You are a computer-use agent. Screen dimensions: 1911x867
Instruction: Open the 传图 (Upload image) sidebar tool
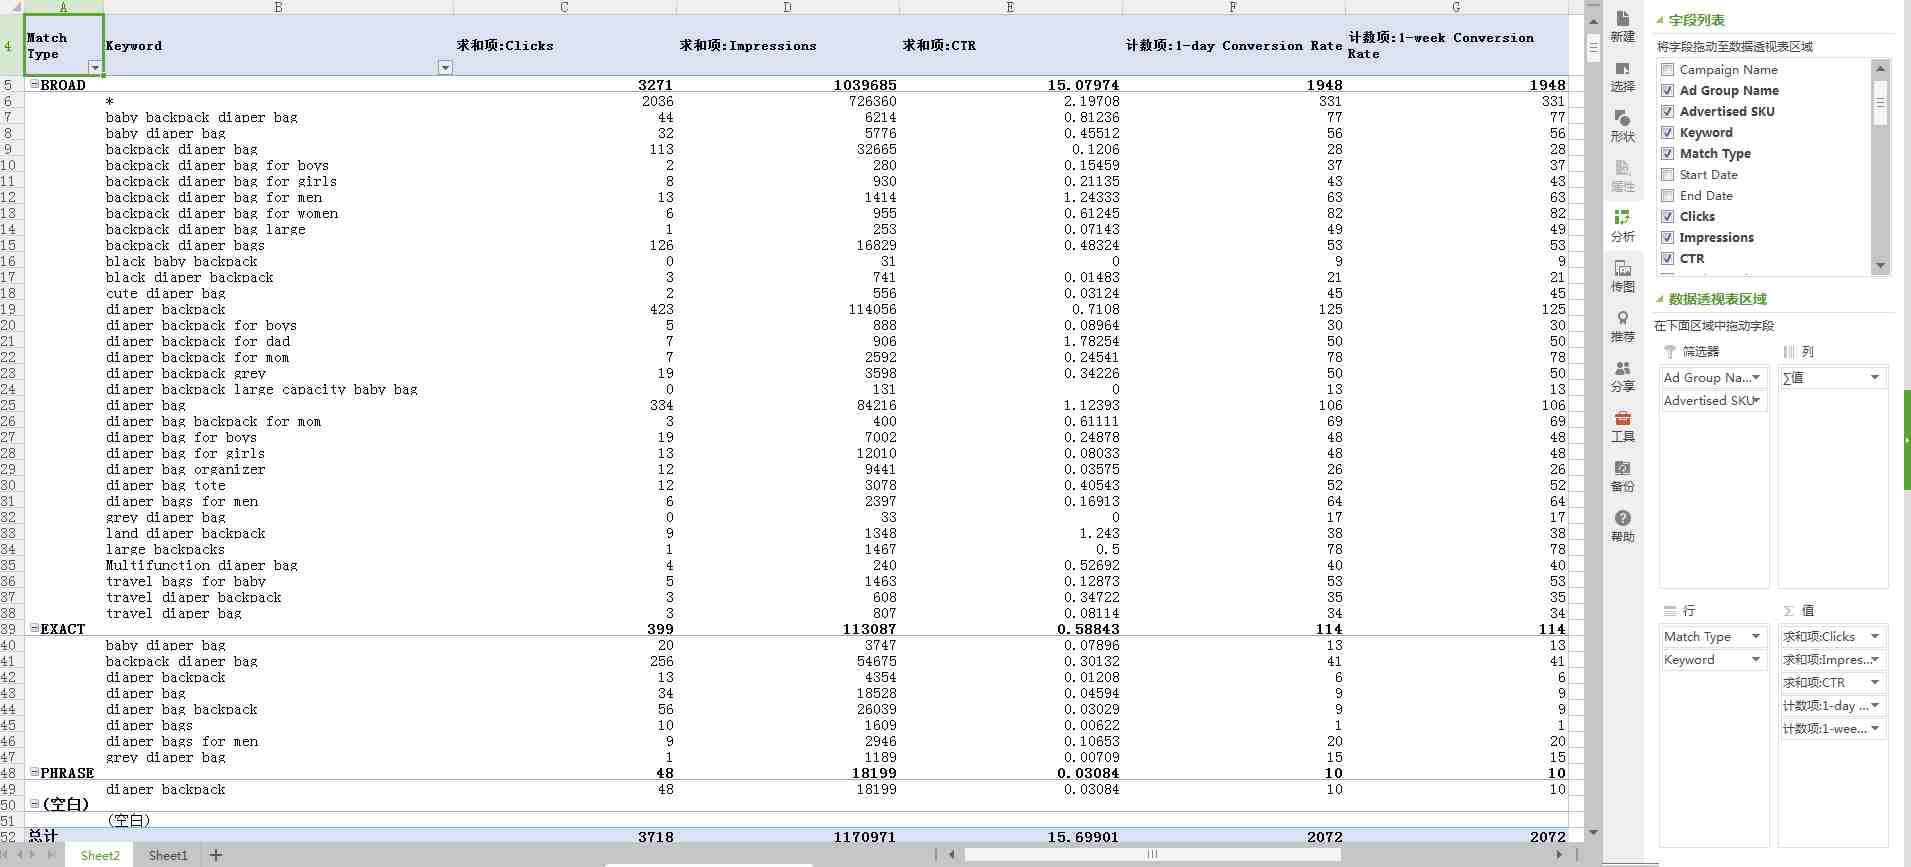(x=1622, y=276)
